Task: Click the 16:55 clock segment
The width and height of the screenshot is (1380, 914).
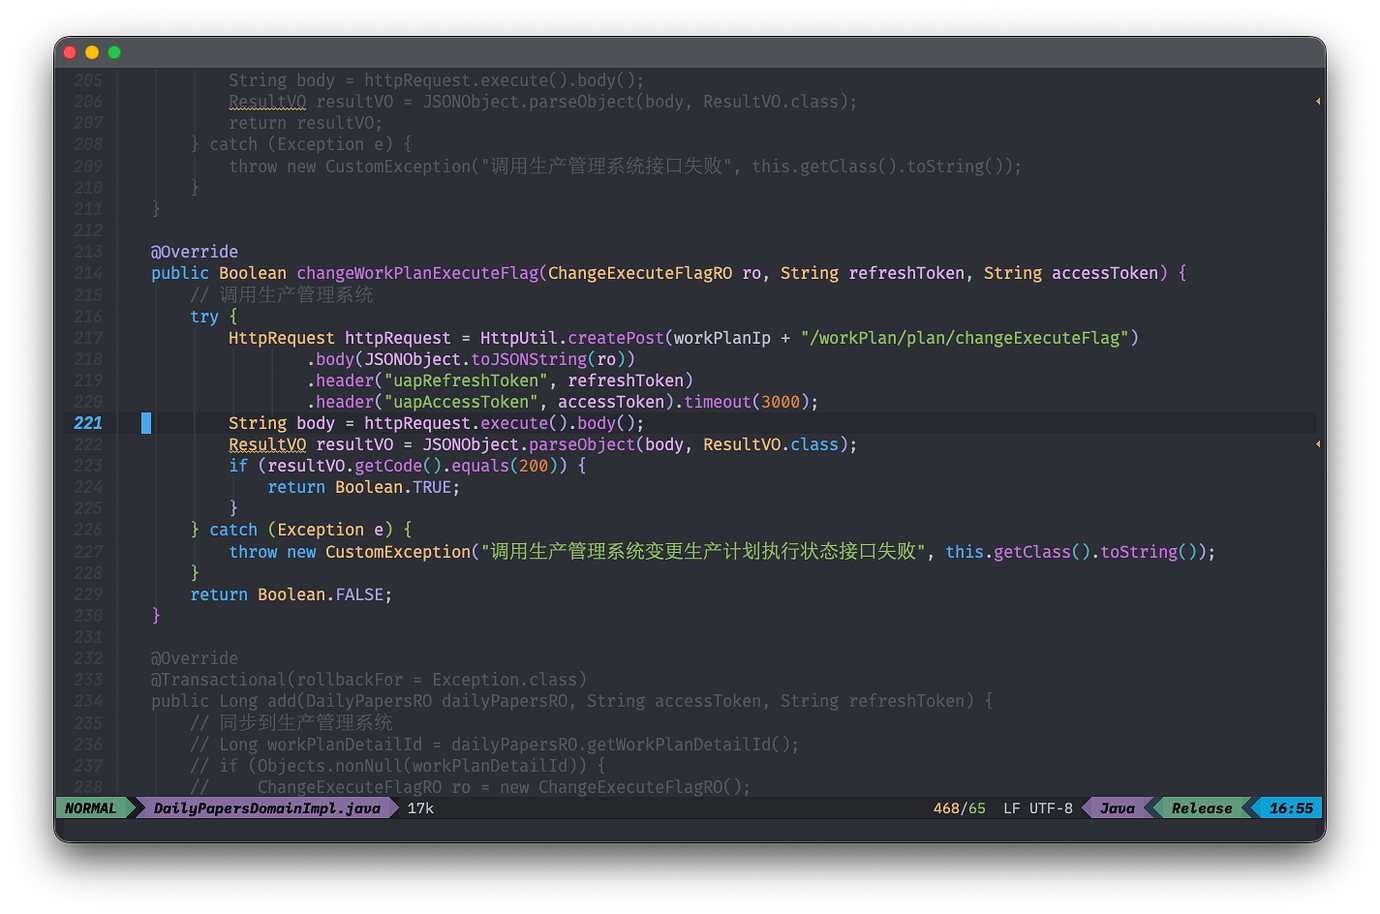Action: pyautogui.click(x=1290, y=808)
